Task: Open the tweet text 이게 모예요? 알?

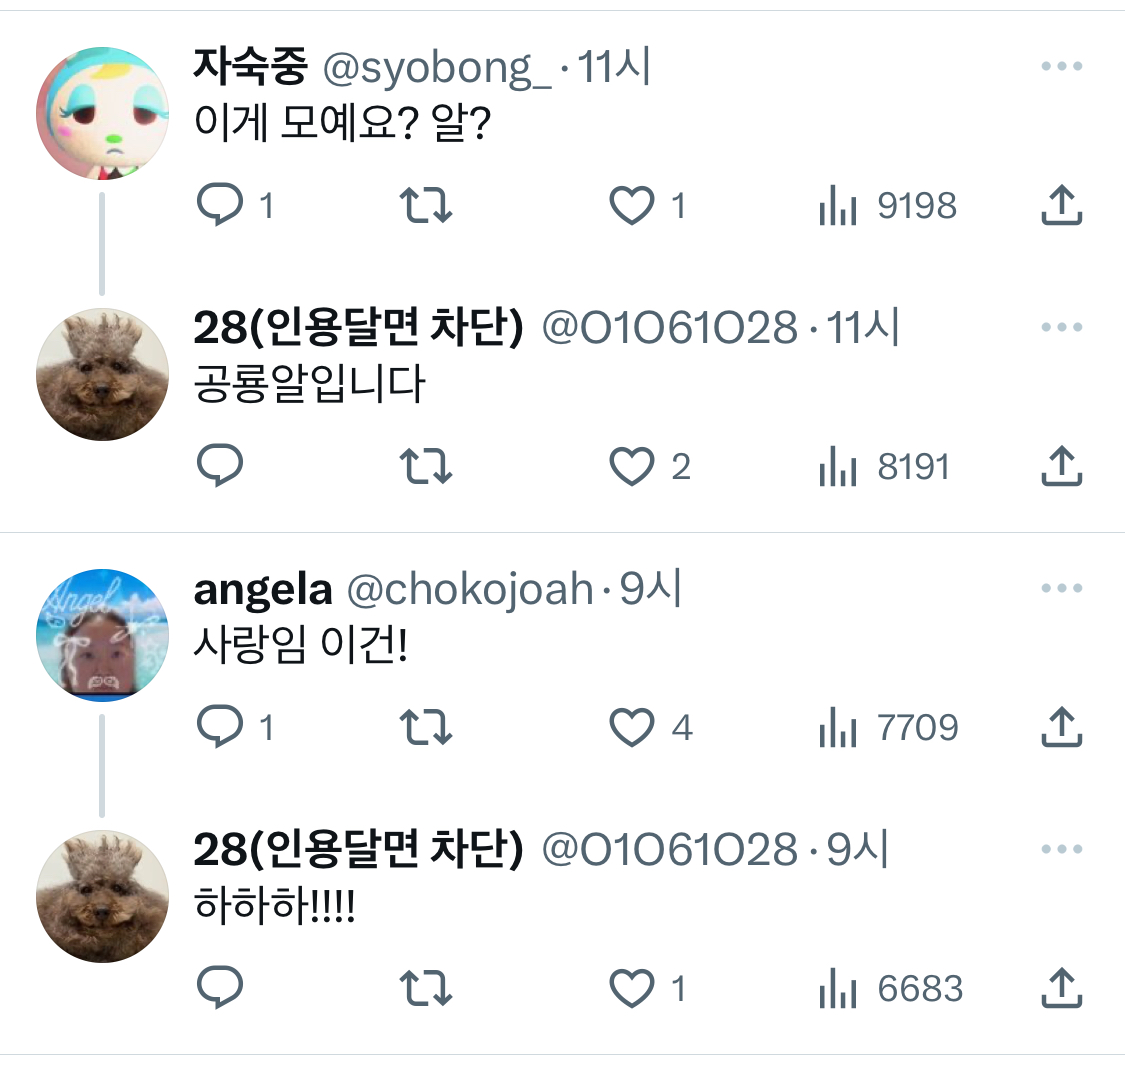Action: pos(342,123)
